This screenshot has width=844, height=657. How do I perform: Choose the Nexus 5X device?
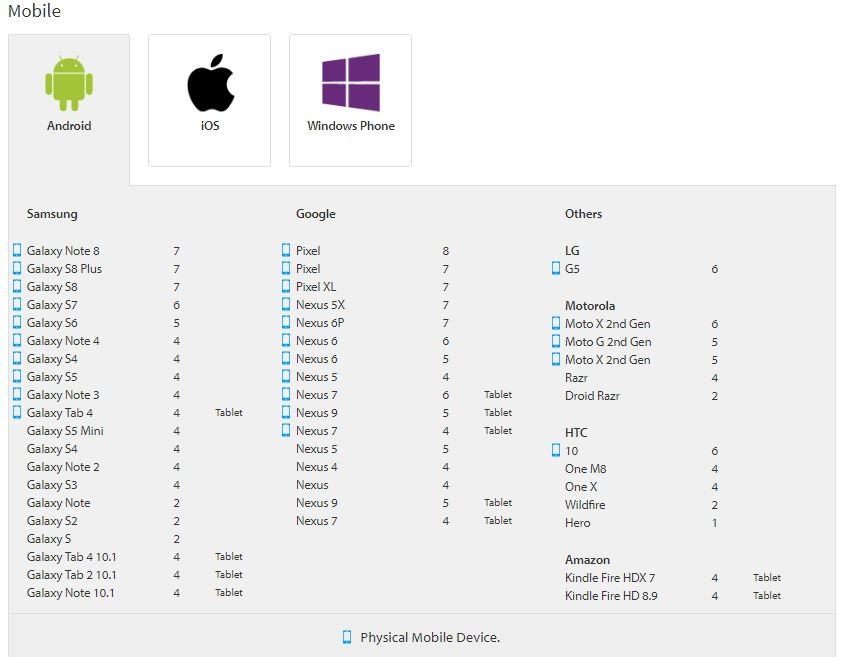click(x=320, y=304)
